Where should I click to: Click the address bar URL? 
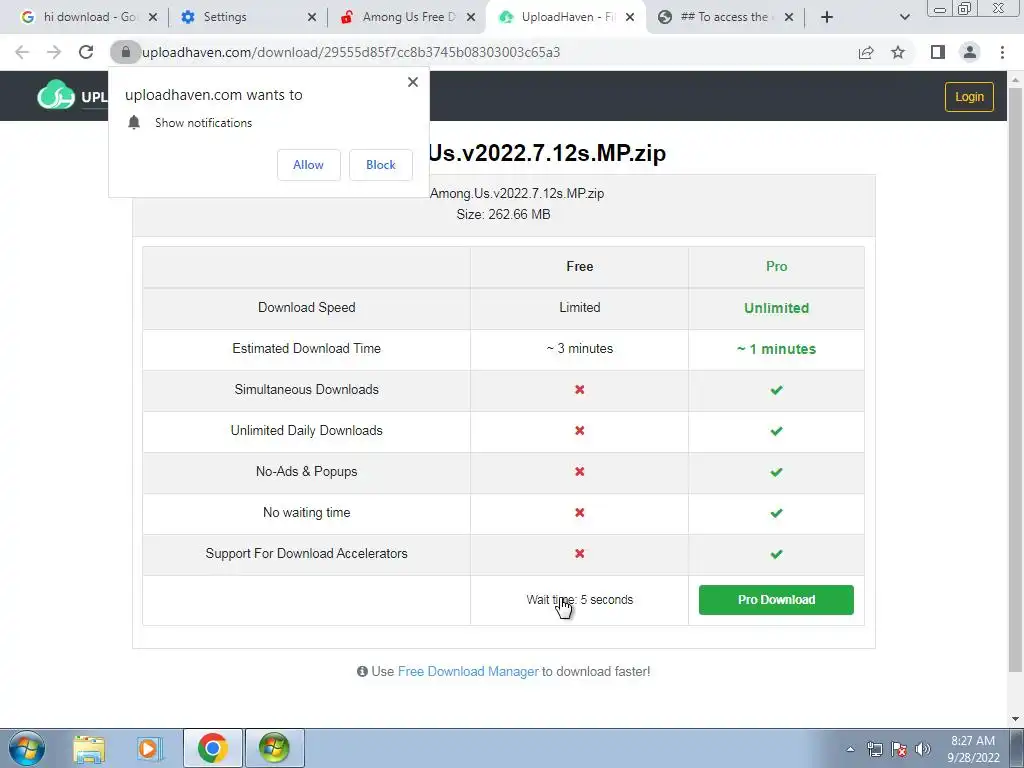[351, 52]
